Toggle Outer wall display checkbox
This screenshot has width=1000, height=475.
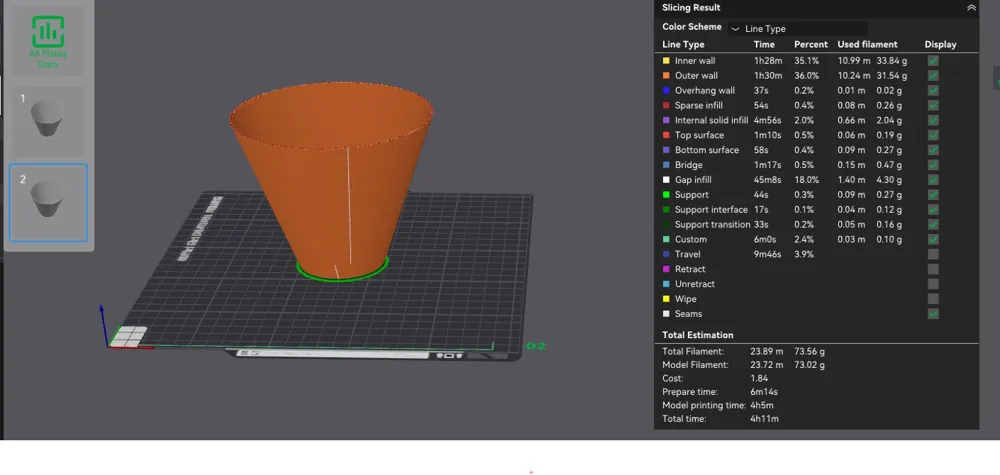(933, 75)
